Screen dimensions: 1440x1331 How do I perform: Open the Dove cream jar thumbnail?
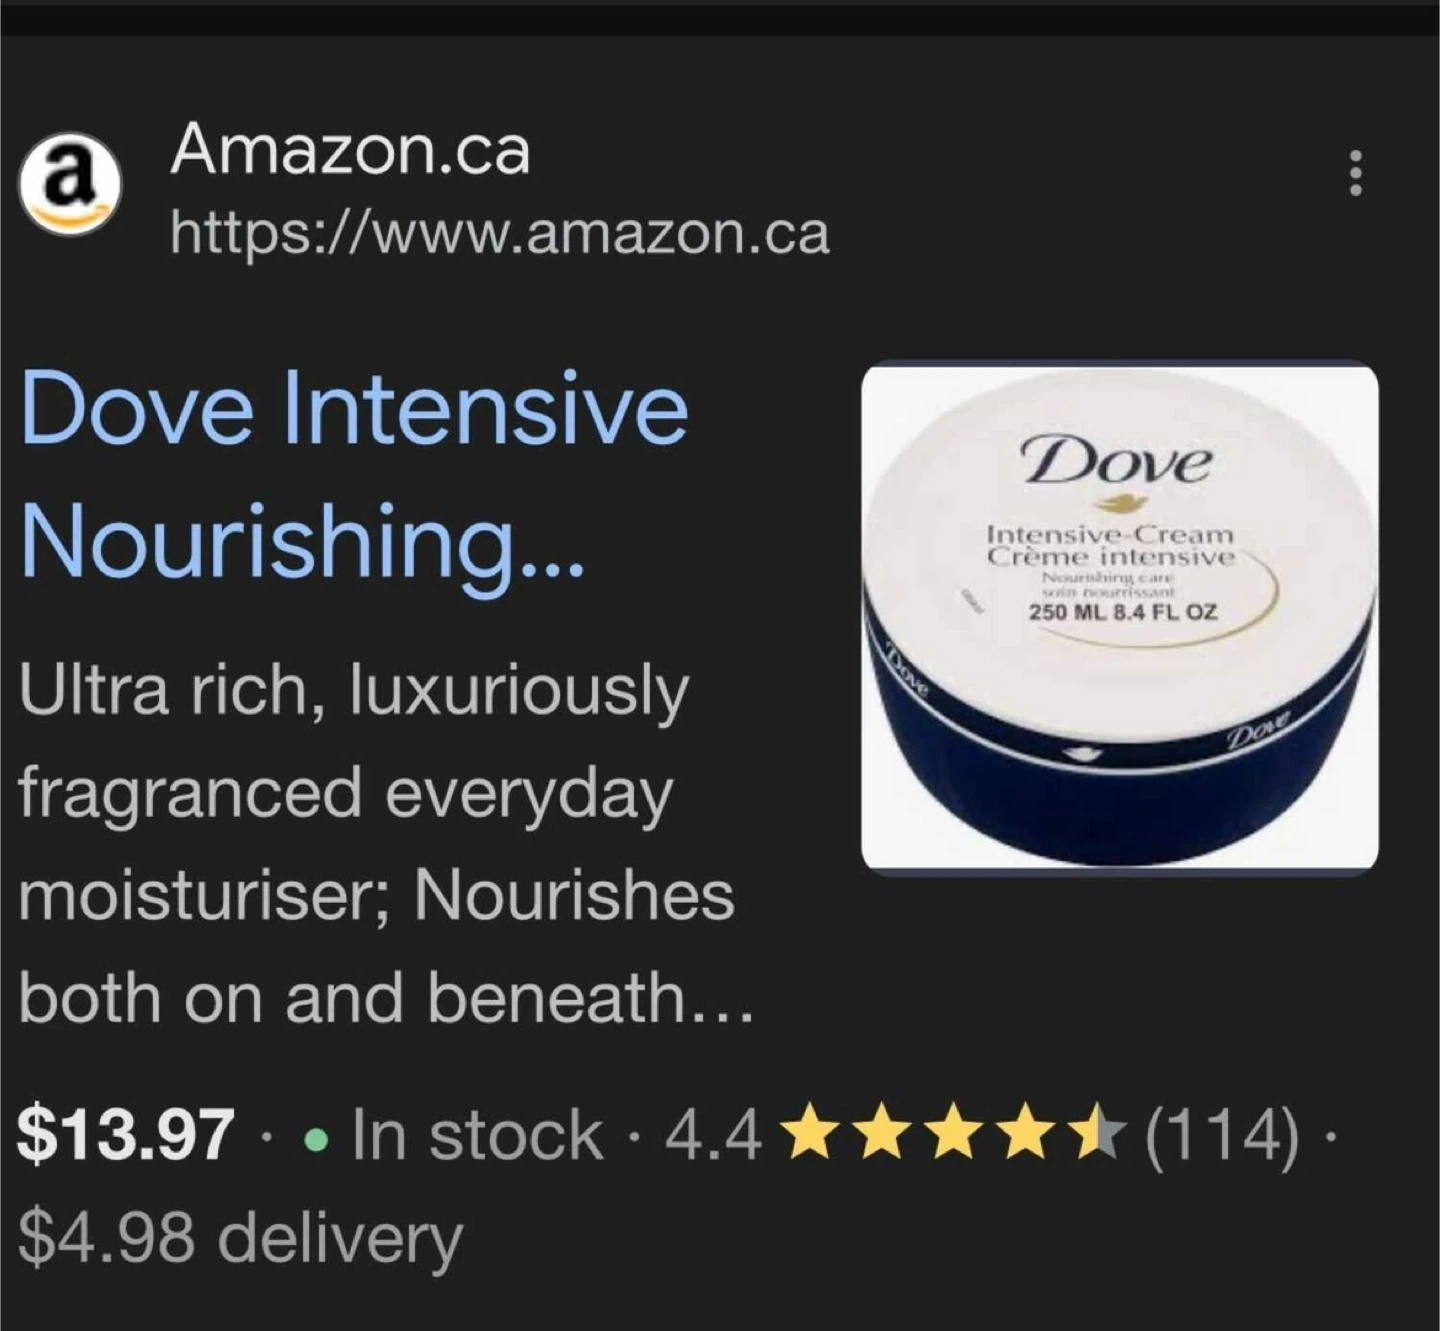pyautogui.click(x=1120, y=619)
